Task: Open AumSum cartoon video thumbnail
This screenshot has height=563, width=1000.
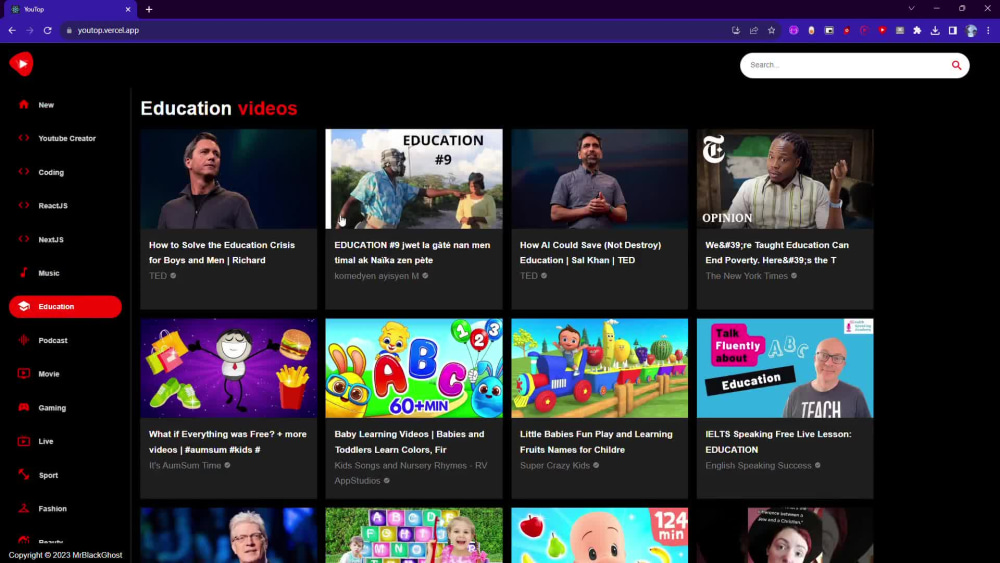Action: (228, 368)
